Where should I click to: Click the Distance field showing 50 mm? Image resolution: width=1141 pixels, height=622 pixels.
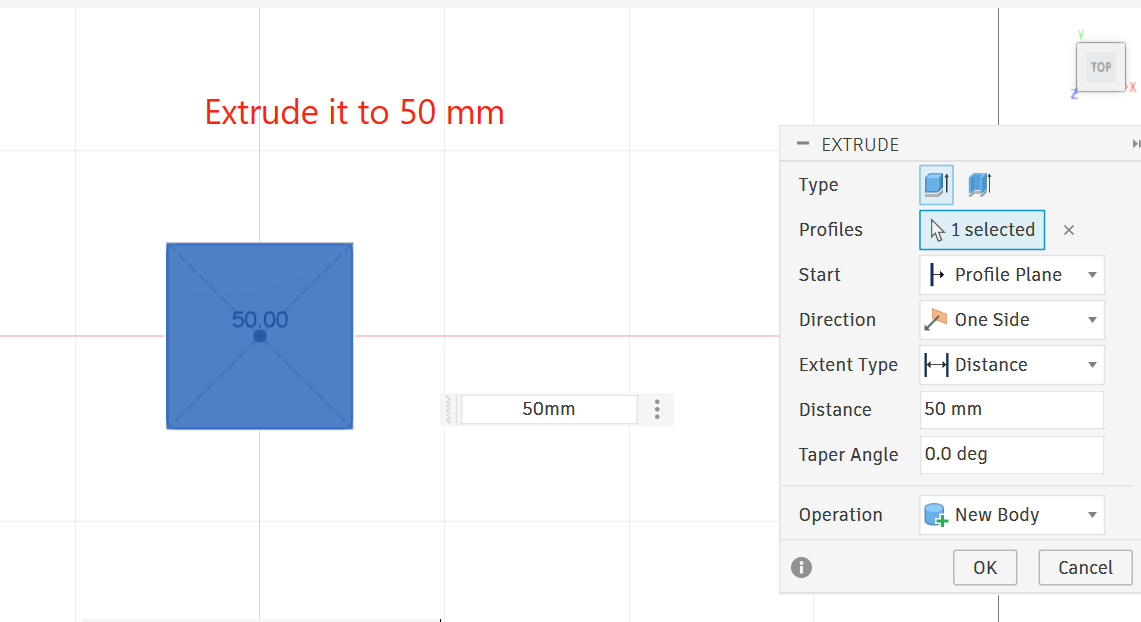[1011, 410]
